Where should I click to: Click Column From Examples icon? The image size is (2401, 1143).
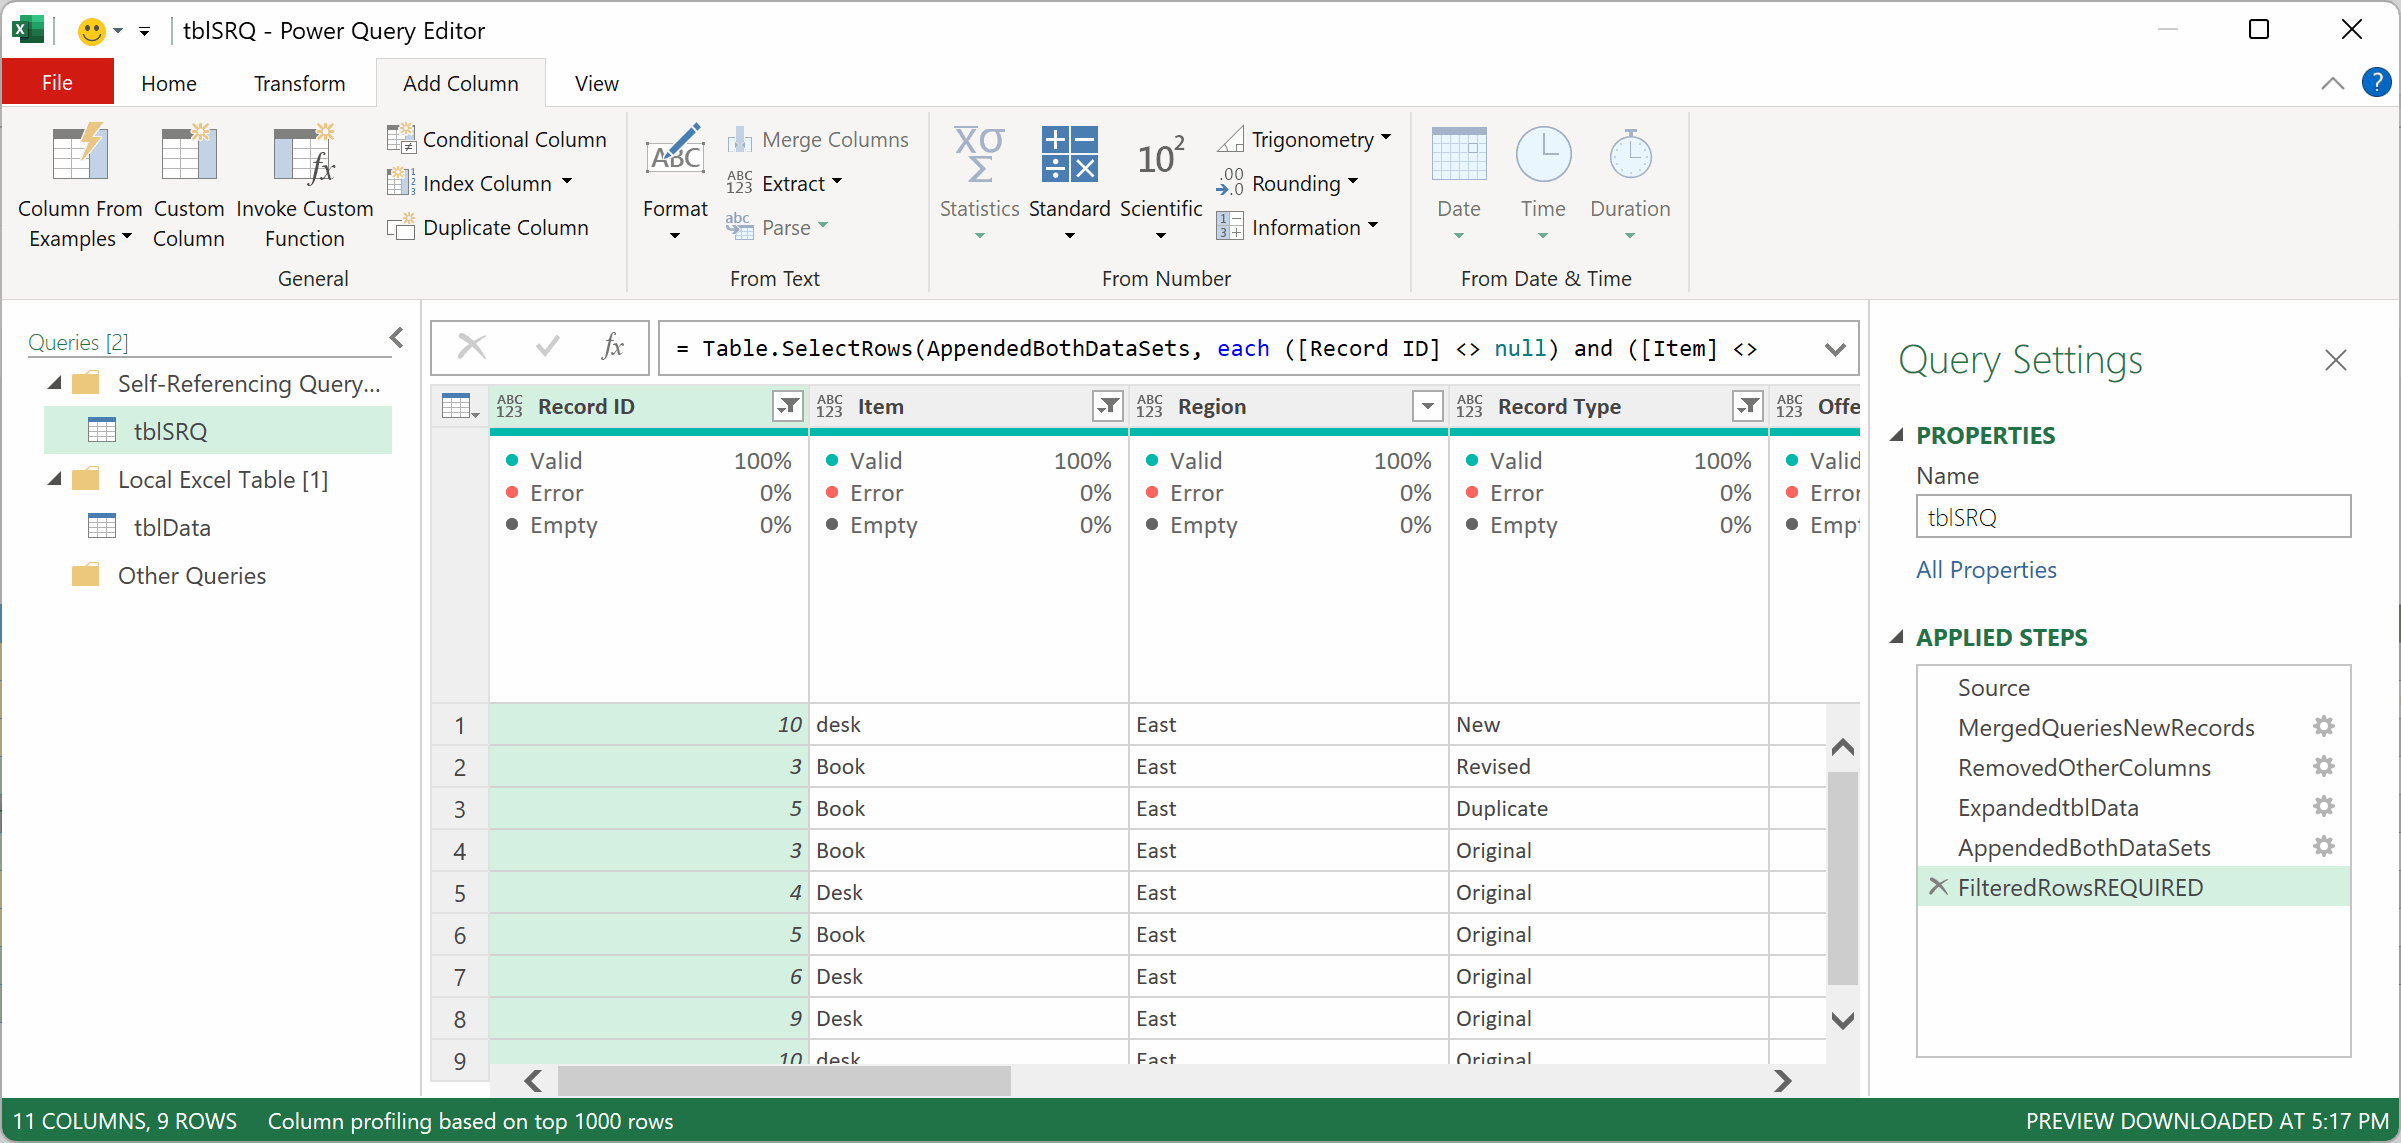coord(79,154)
